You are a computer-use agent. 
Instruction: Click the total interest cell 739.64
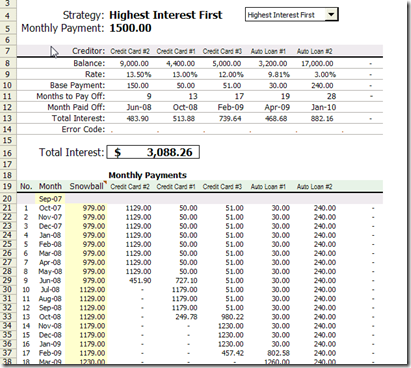(230, 119)
